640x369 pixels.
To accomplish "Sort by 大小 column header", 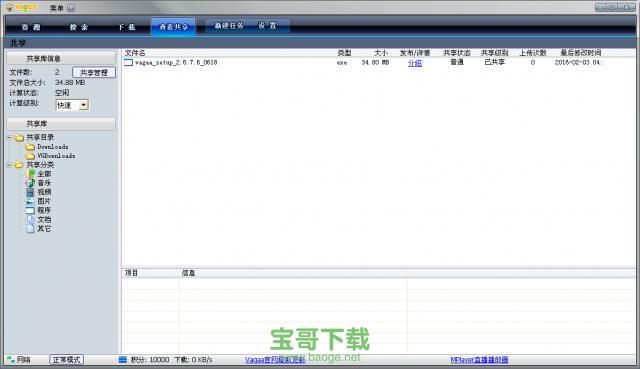I will 380,53.
